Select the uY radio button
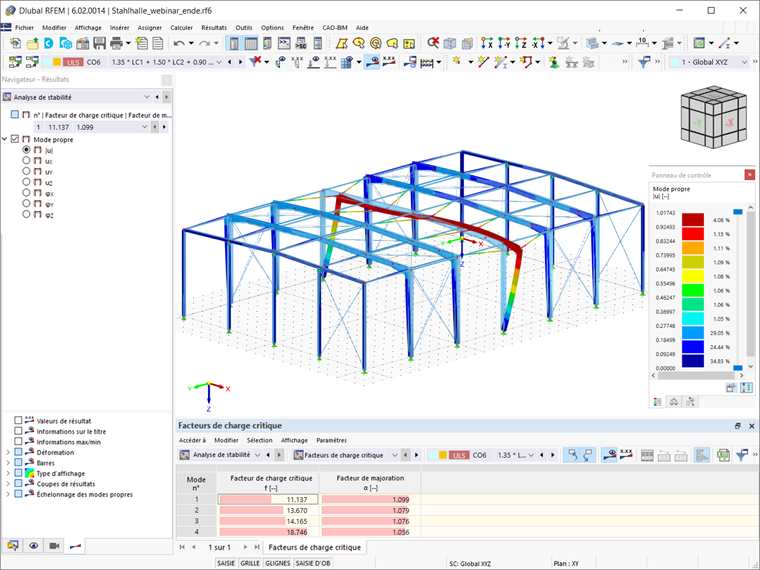760x570 pixels. point(26,171)
